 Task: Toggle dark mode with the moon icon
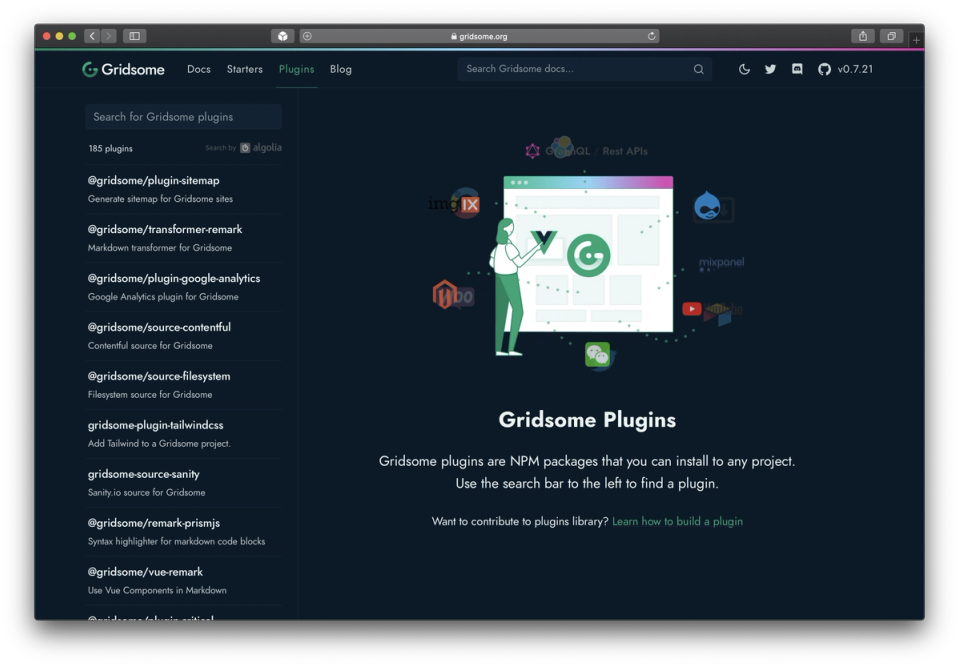tap(744, 69)
